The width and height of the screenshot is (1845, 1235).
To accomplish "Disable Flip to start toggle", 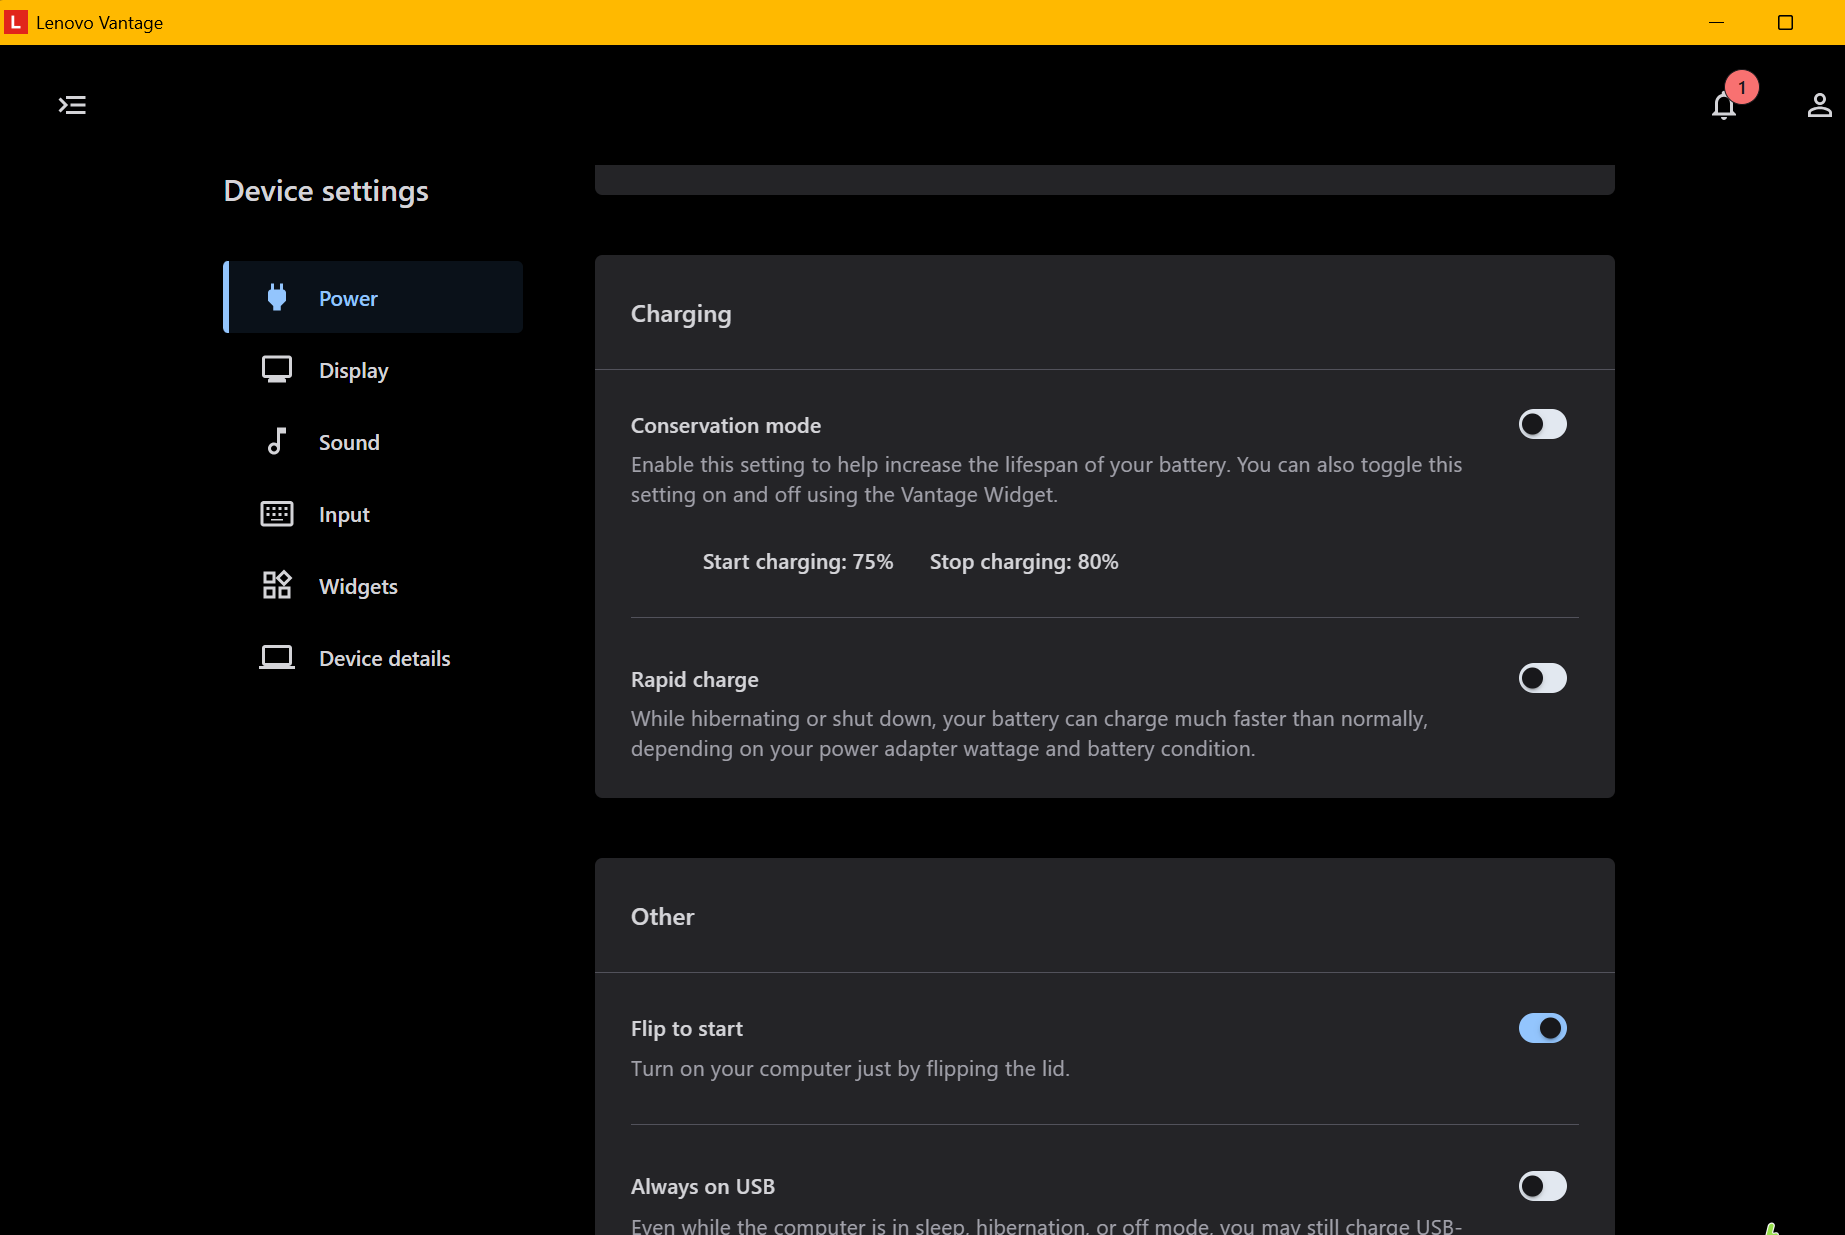I will point(1543,1028).
